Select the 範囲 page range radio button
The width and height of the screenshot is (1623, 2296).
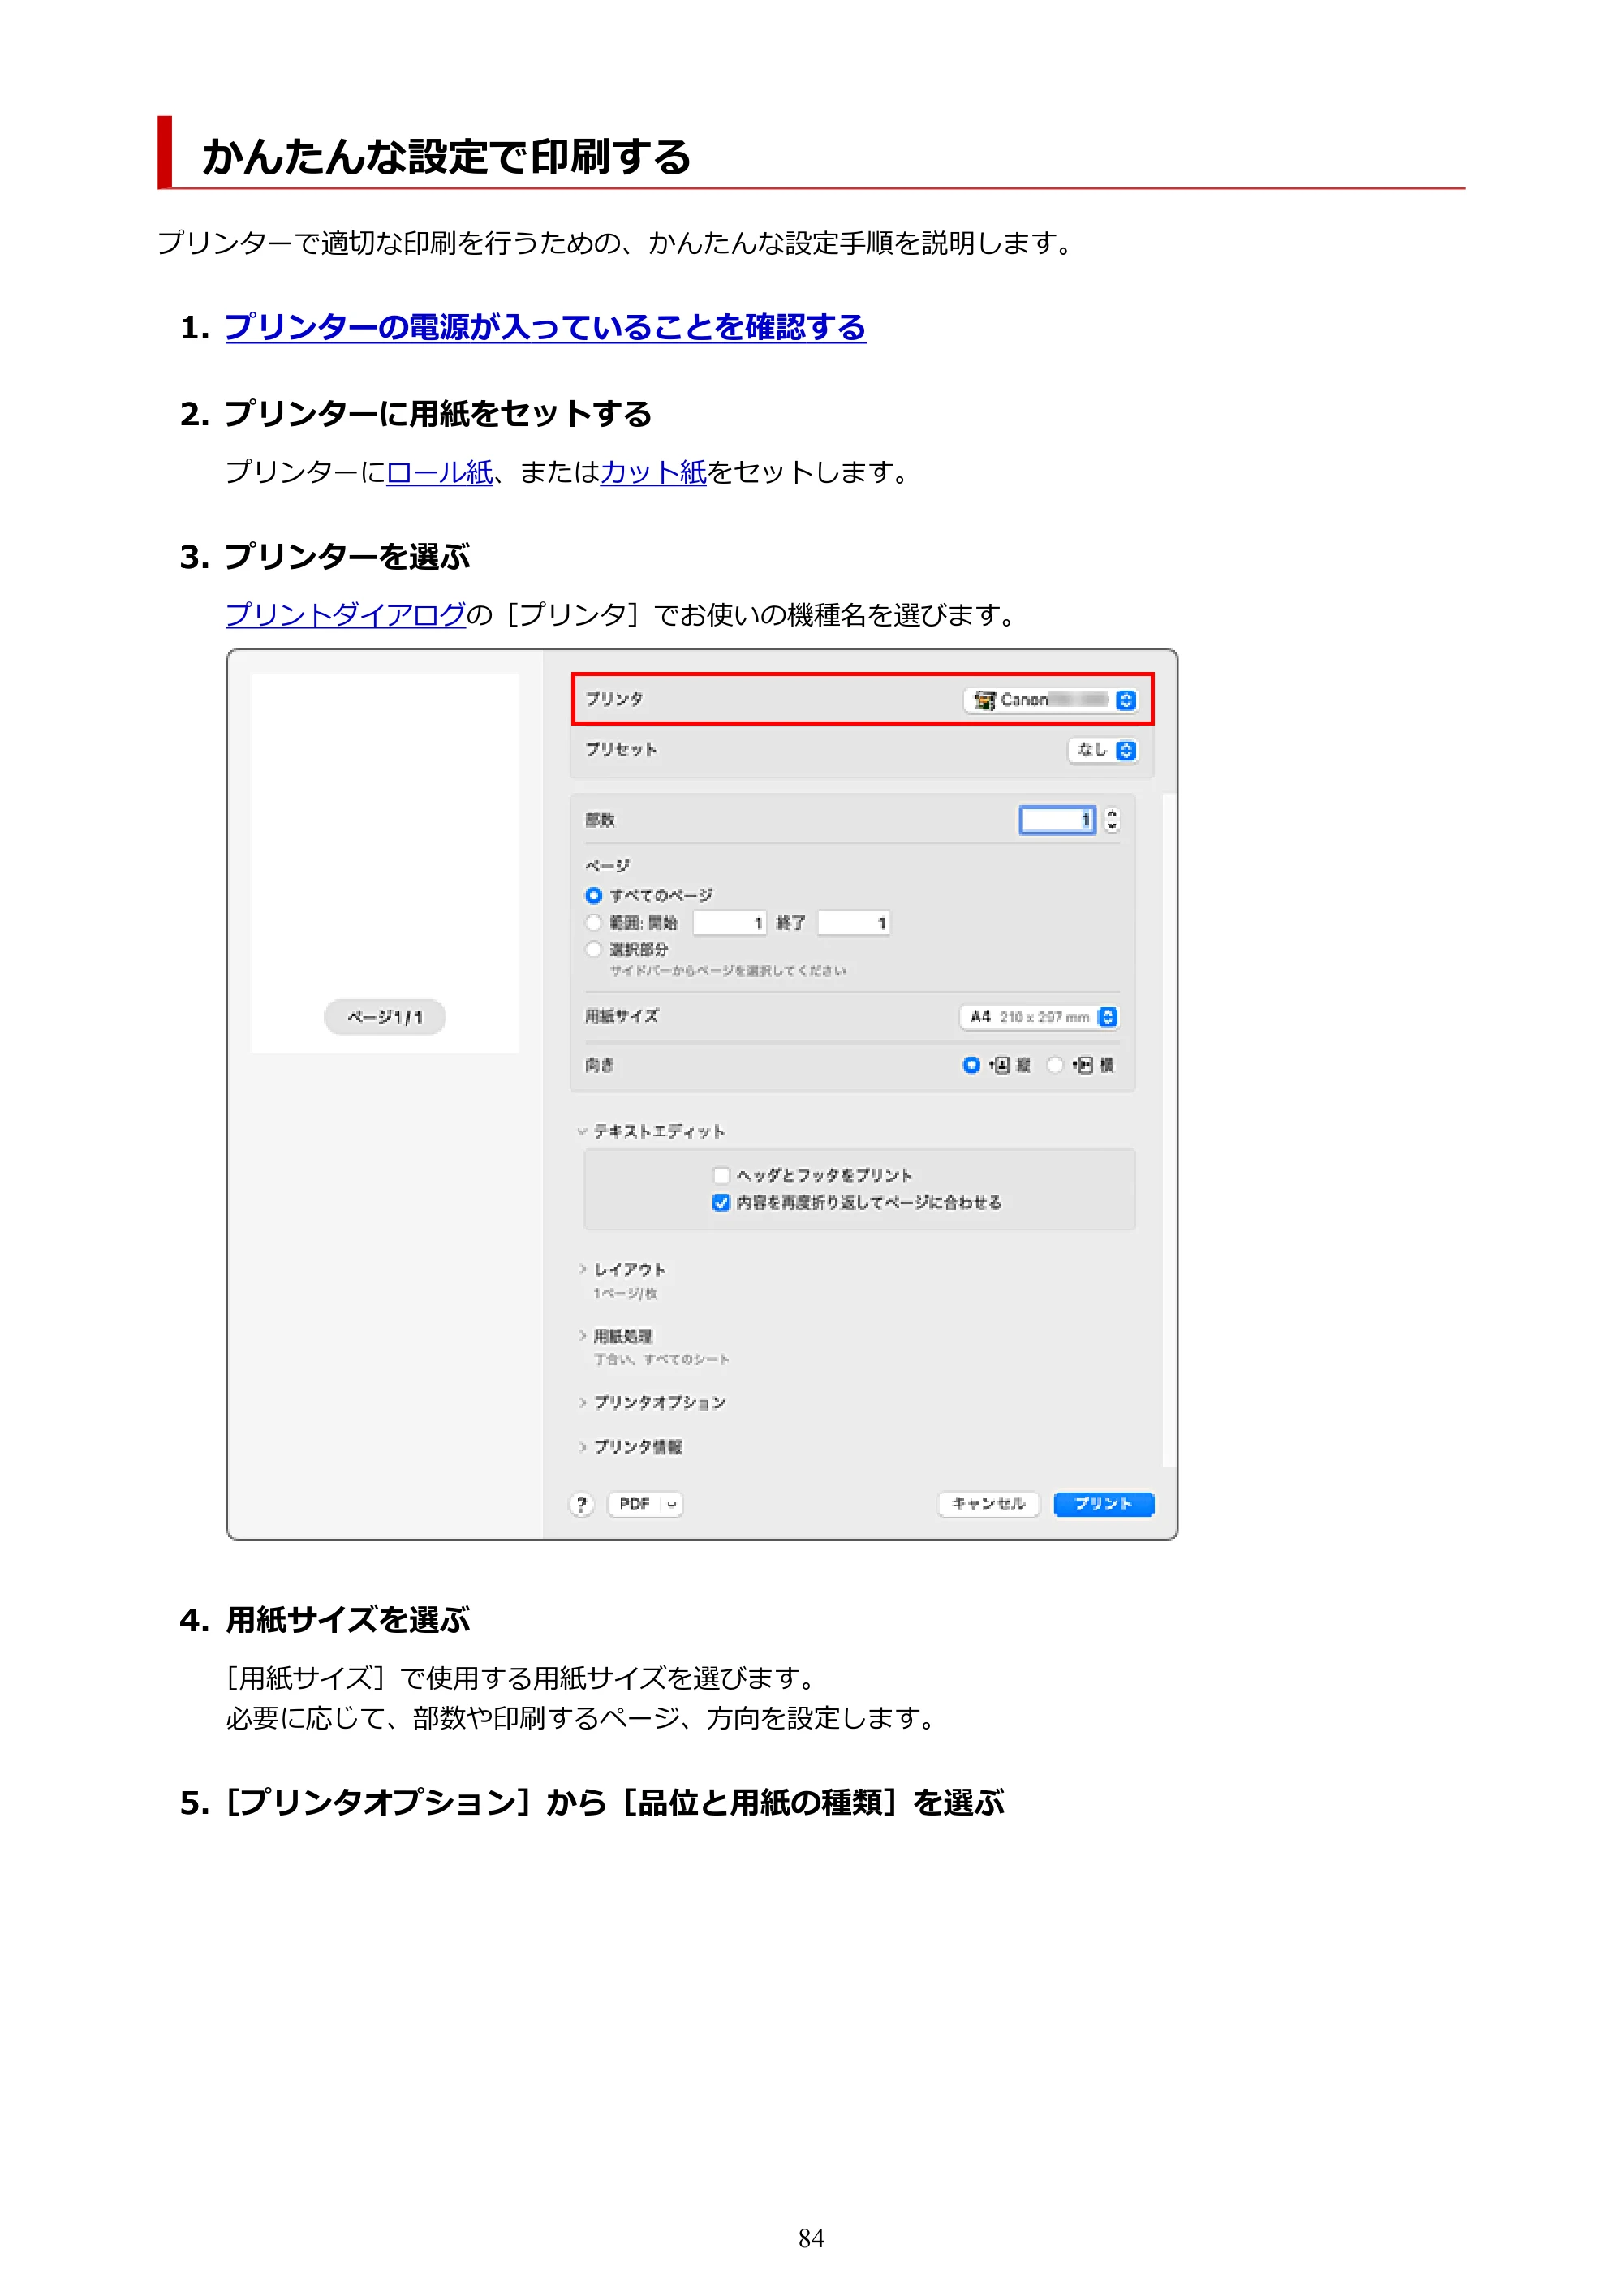point(593,922)
